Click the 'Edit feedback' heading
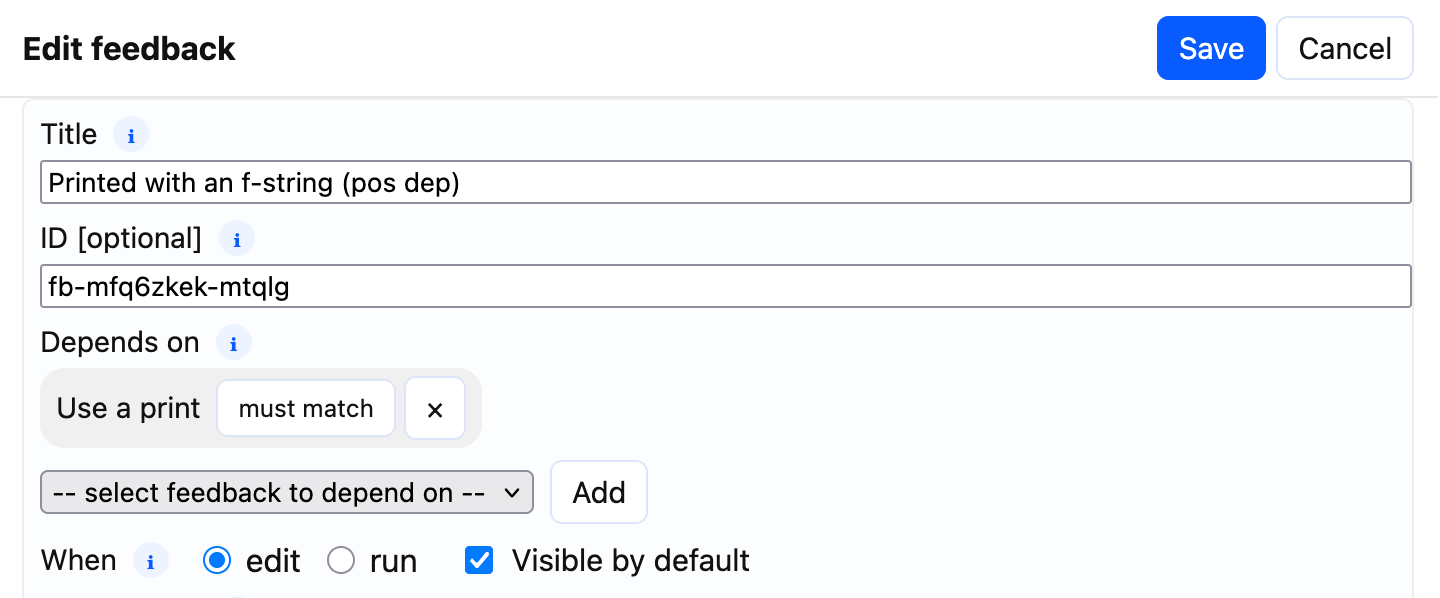1440x598 pixels. click(129, 49)
